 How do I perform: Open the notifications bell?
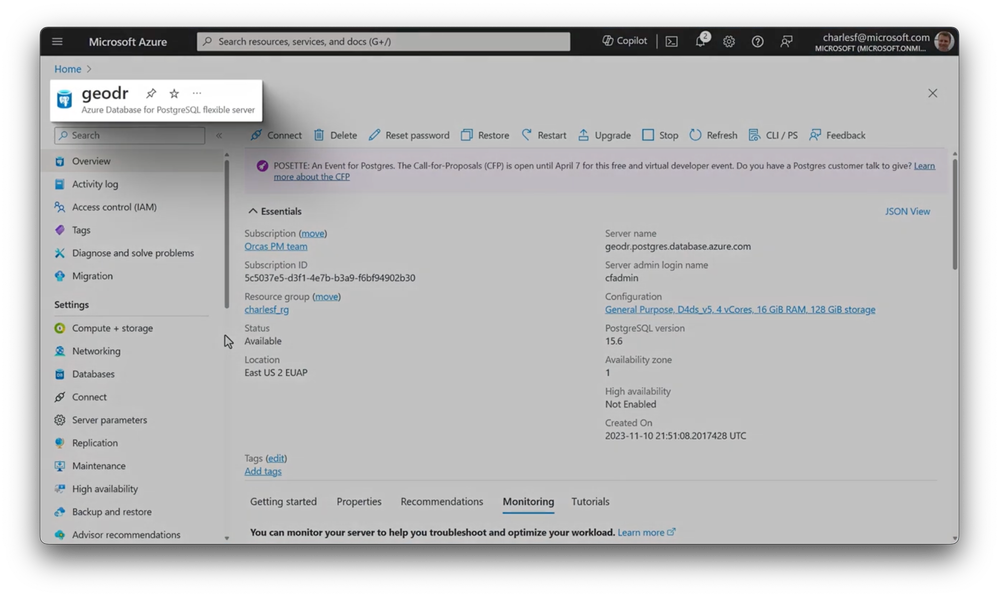(701, 41)
